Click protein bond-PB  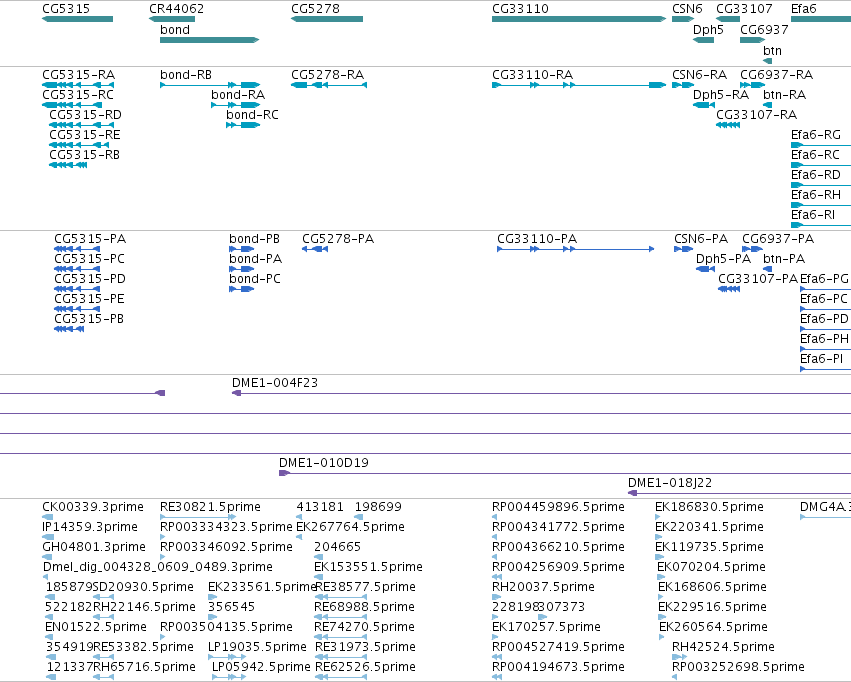[x=242, y=248]
